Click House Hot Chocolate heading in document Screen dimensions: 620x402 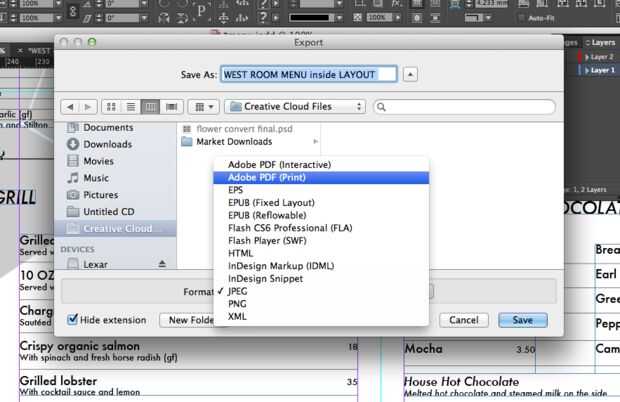461,382
